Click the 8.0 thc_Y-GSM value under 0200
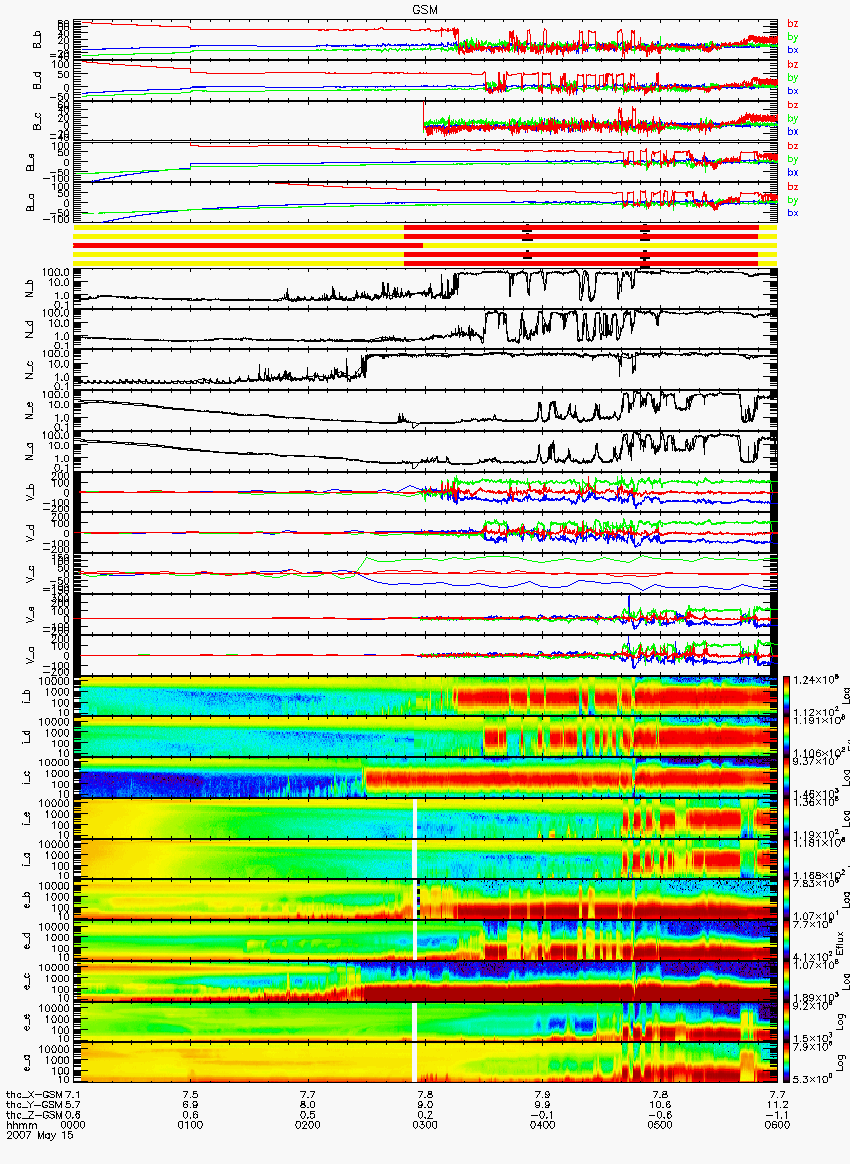The width and height of the screenshot is (850, 1164). tap(307, 1105)
